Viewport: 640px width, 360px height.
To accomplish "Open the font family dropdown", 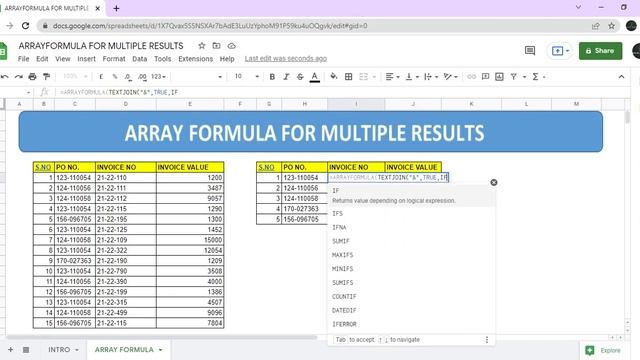I will (x=198, y=77).
